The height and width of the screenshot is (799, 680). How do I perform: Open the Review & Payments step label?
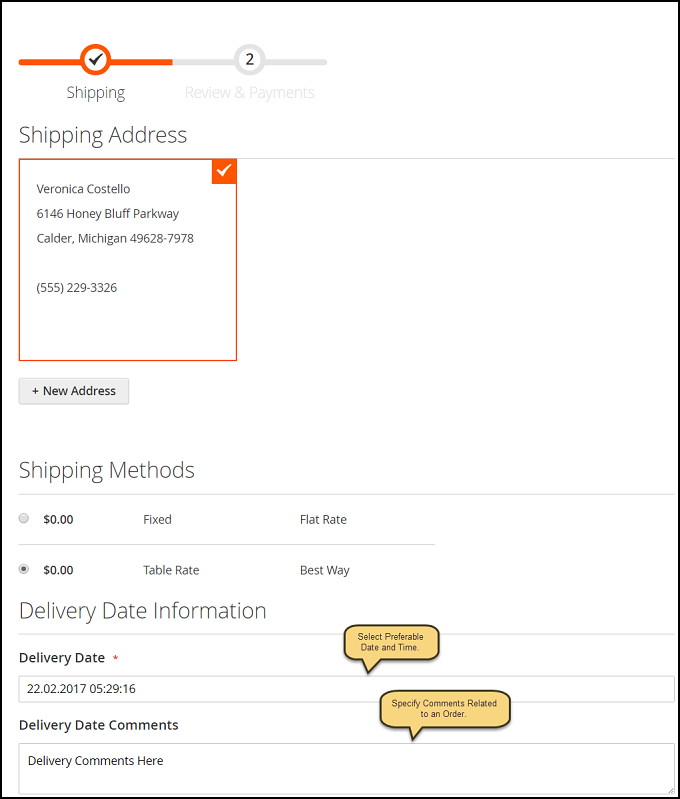point(249,93)
